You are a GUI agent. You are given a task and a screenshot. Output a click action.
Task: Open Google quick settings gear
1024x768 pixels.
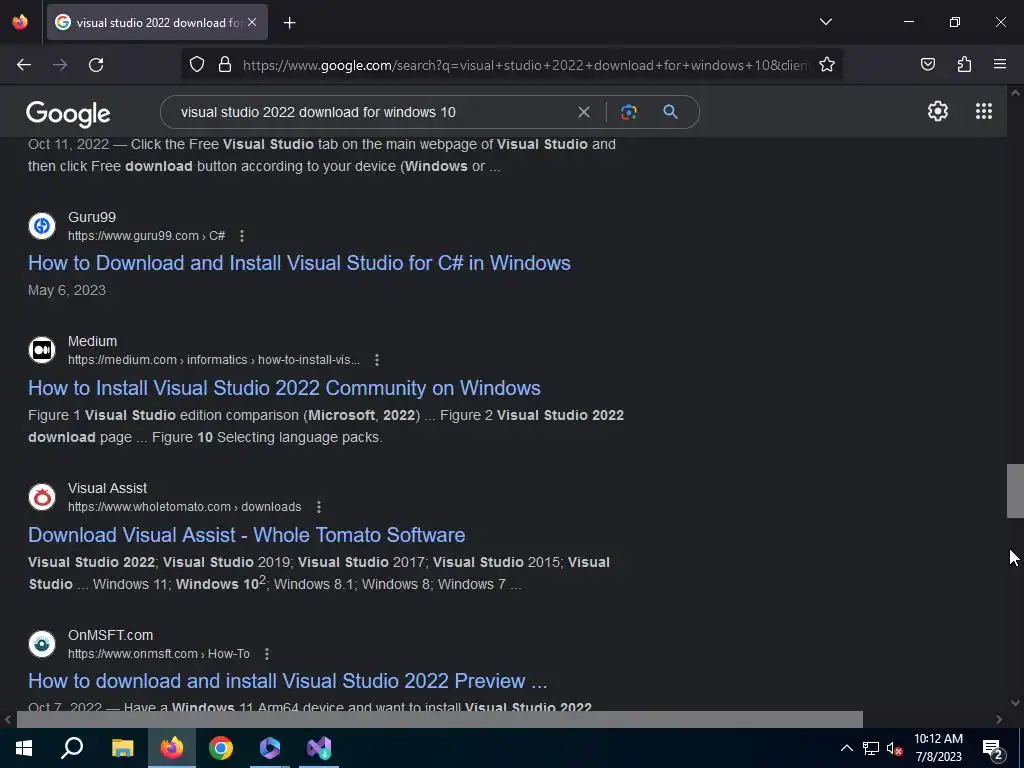[x=938, y=111]
